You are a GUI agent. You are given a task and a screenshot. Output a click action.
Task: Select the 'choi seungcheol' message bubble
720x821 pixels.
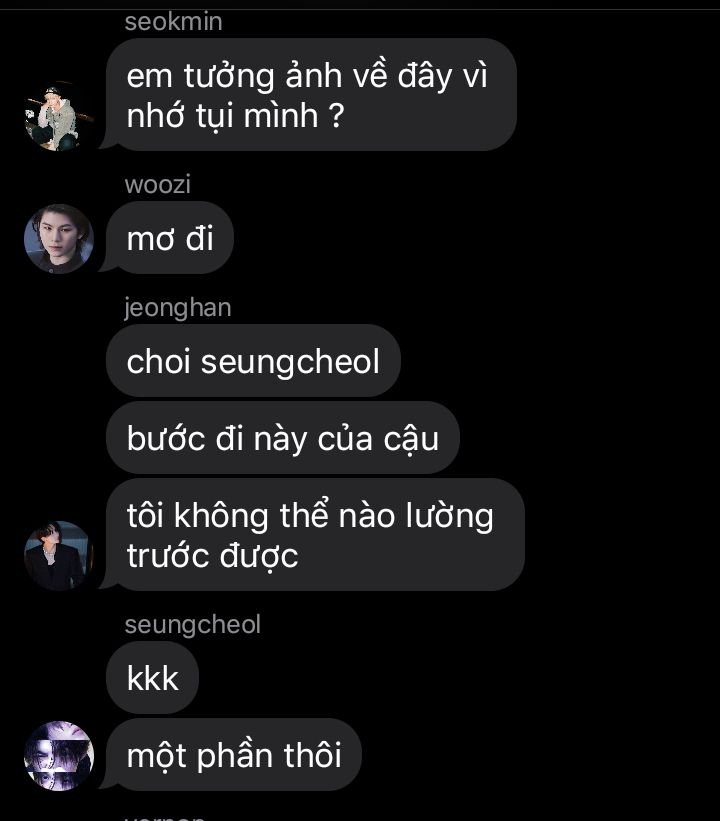coord(253,361)
